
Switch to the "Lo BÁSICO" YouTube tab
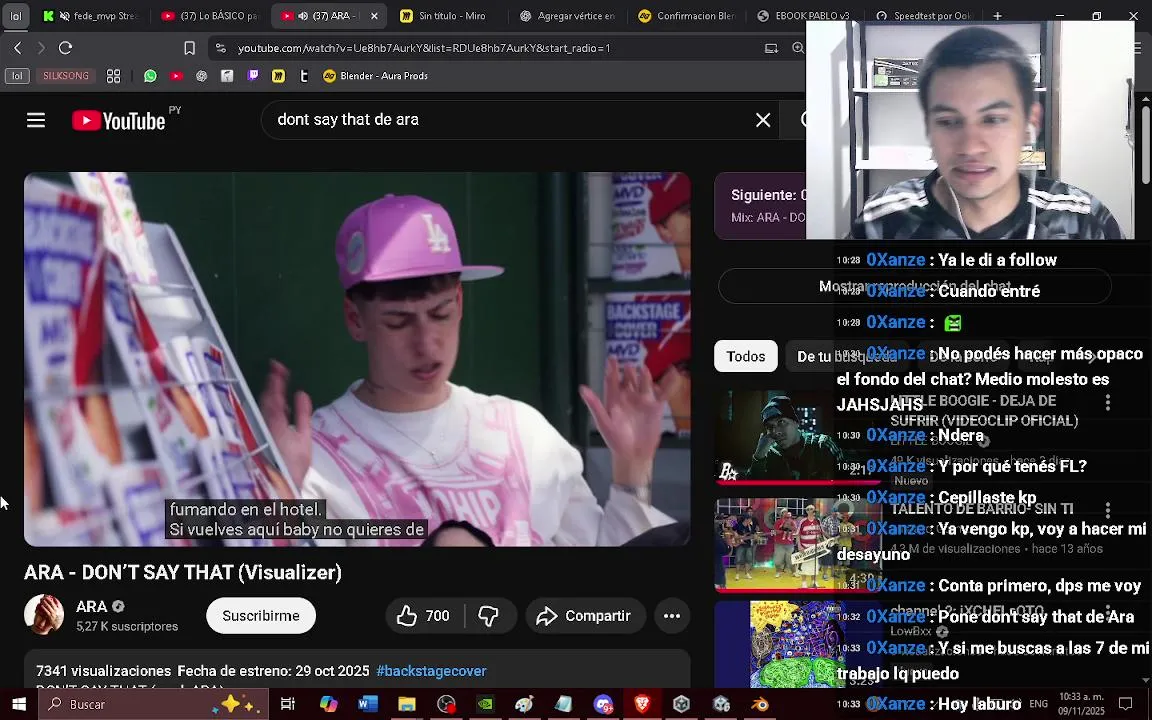pos(212,15)
